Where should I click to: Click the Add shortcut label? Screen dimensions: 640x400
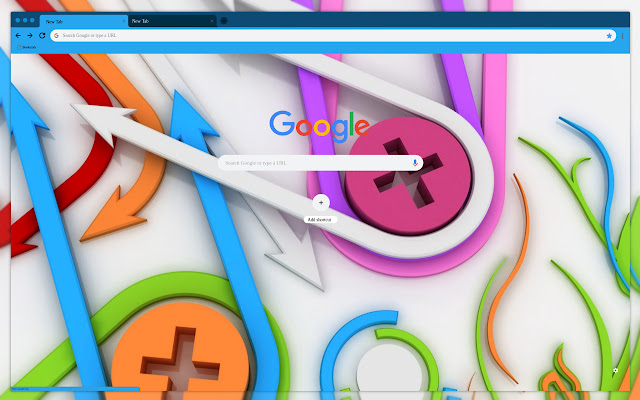coord(320,220)
